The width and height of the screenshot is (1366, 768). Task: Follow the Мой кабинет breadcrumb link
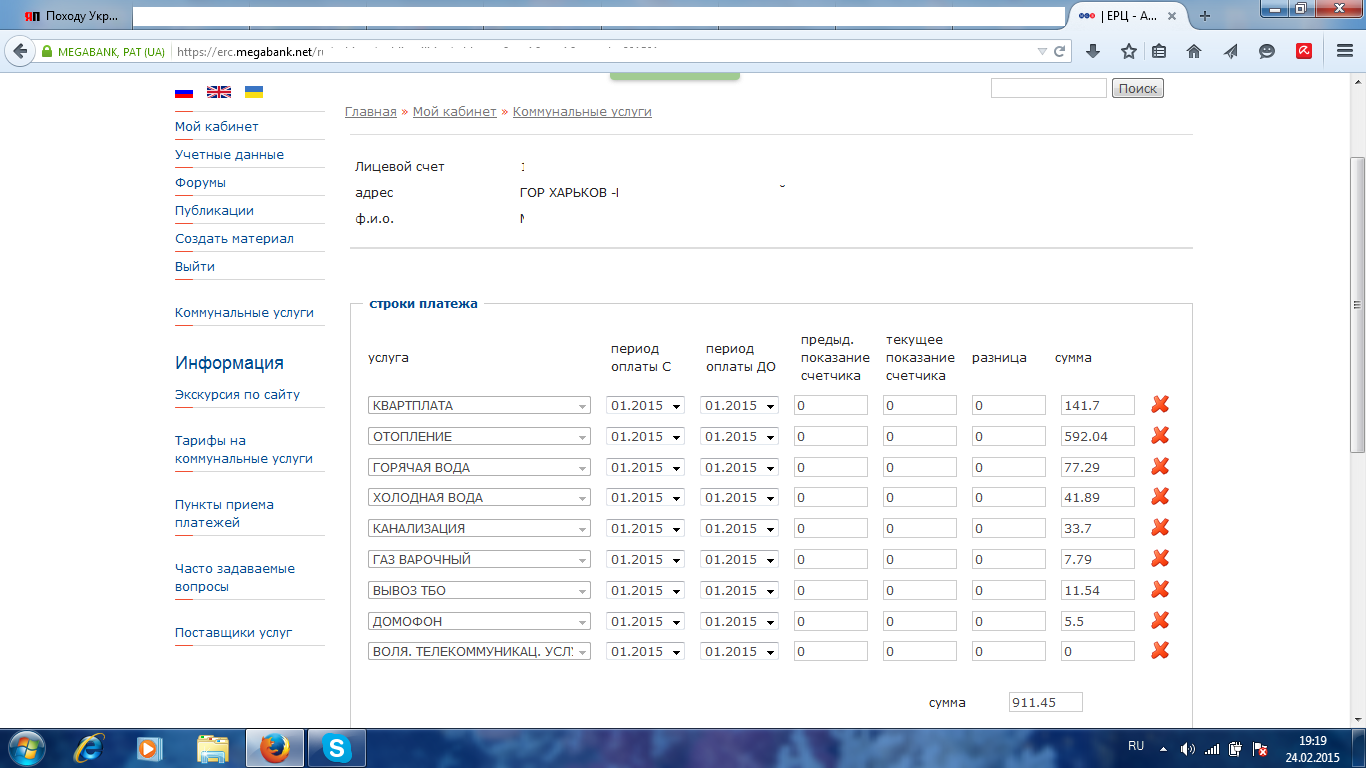pyautogui.click(x=455, y=112)
